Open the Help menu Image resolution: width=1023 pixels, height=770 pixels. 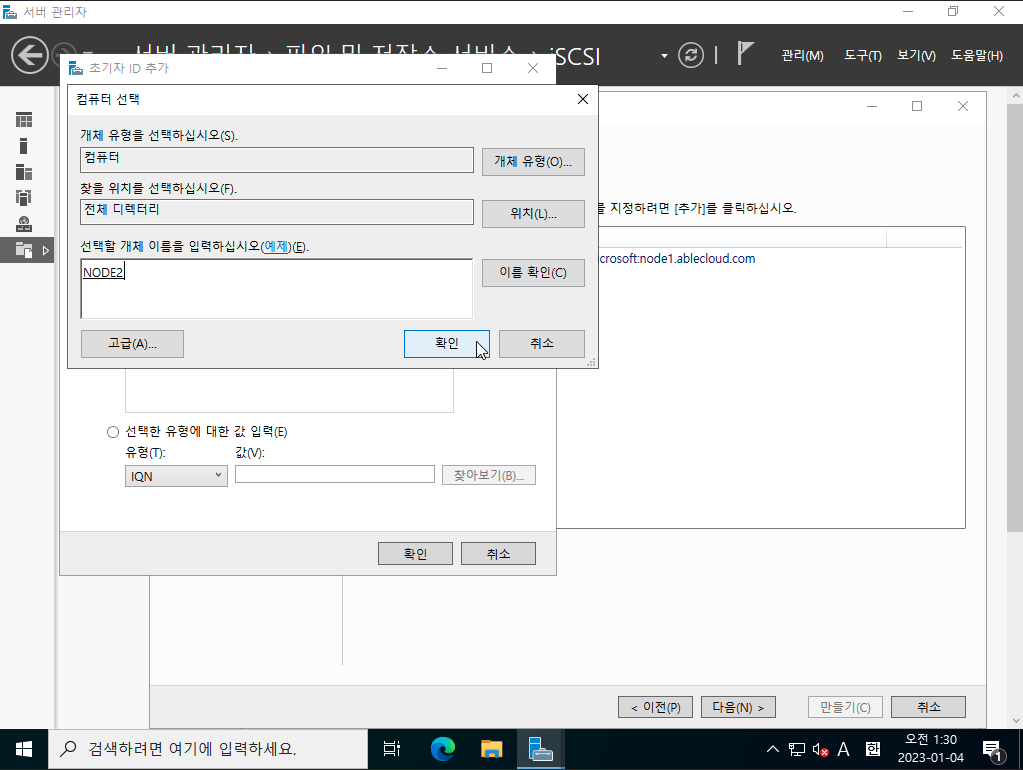click(x=977, y=56)
